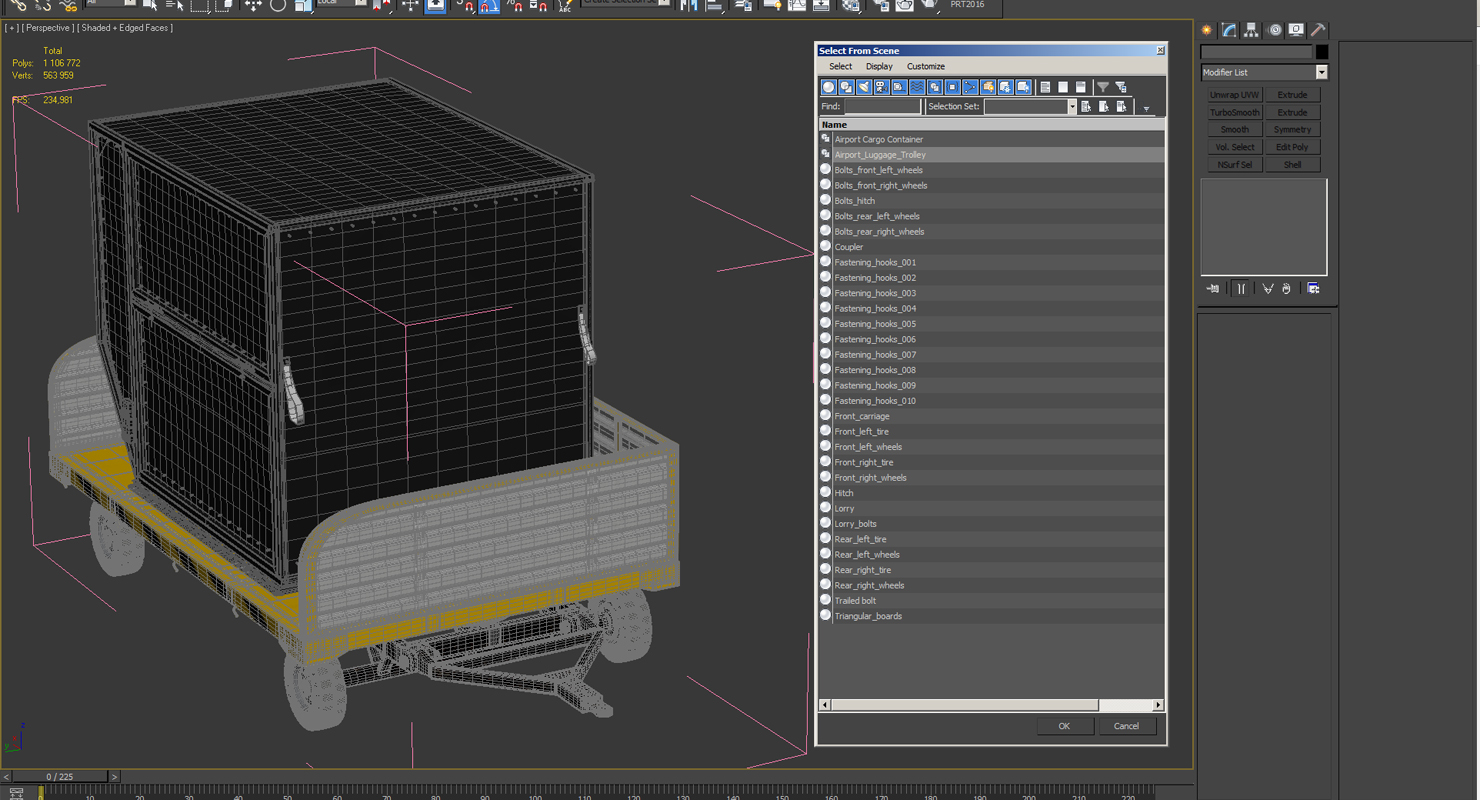Switch to the Modify command panel
Viewport: 1480px width, 800px height.
point(1229,30)
